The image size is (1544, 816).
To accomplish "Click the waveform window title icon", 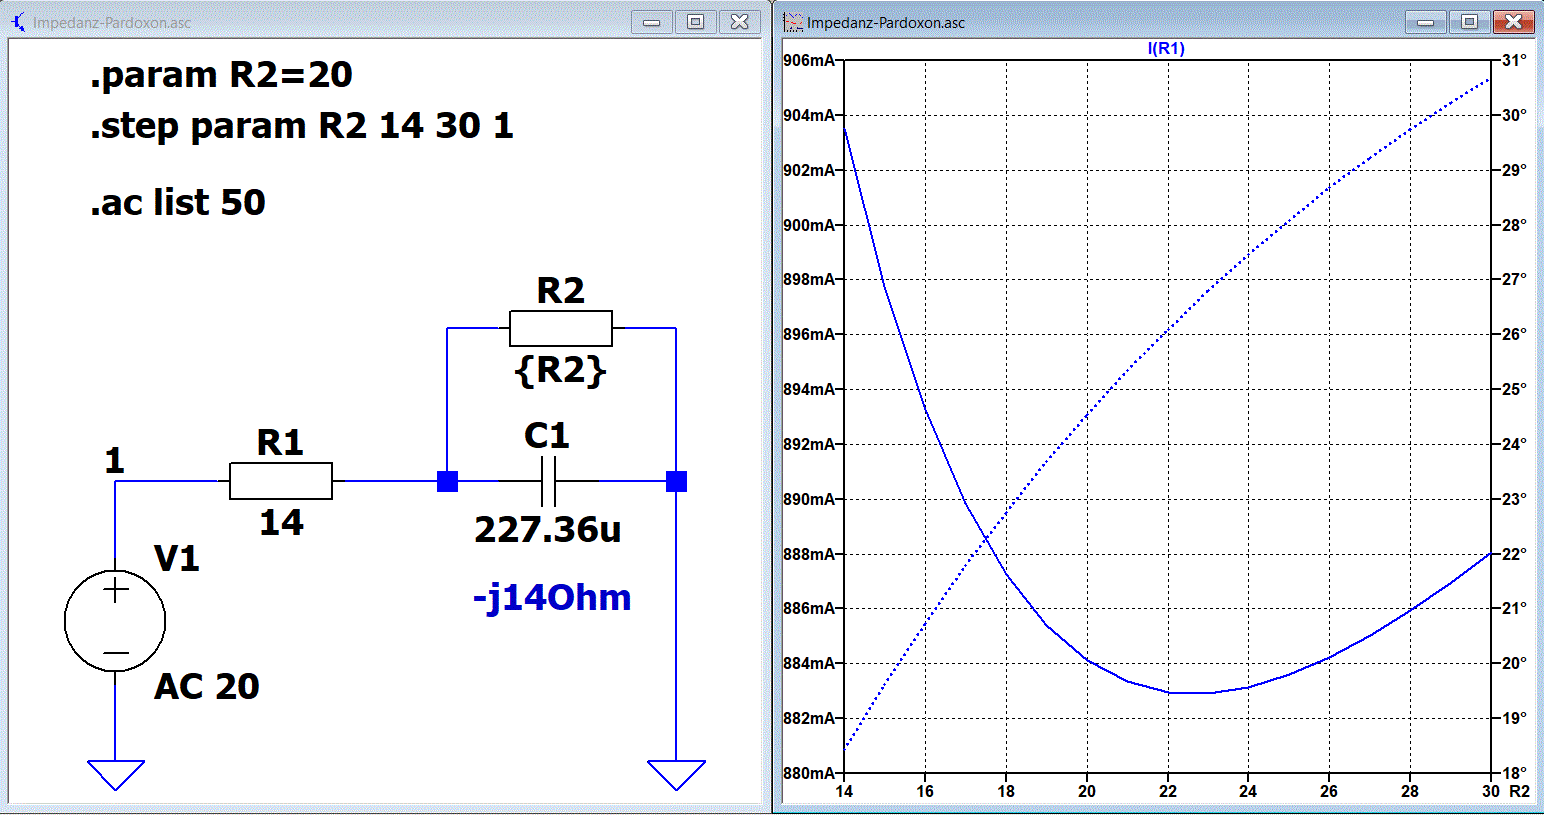I will pyautogui.click(x=793, y=22).
